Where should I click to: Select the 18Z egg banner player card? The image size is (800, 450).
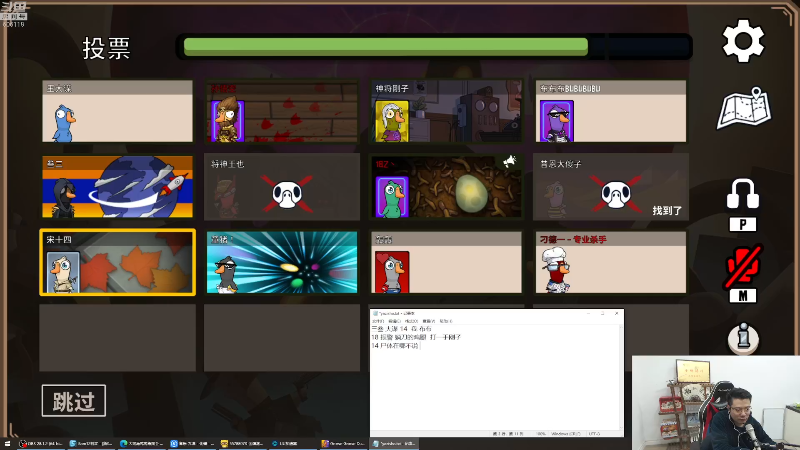coord(446,187)
